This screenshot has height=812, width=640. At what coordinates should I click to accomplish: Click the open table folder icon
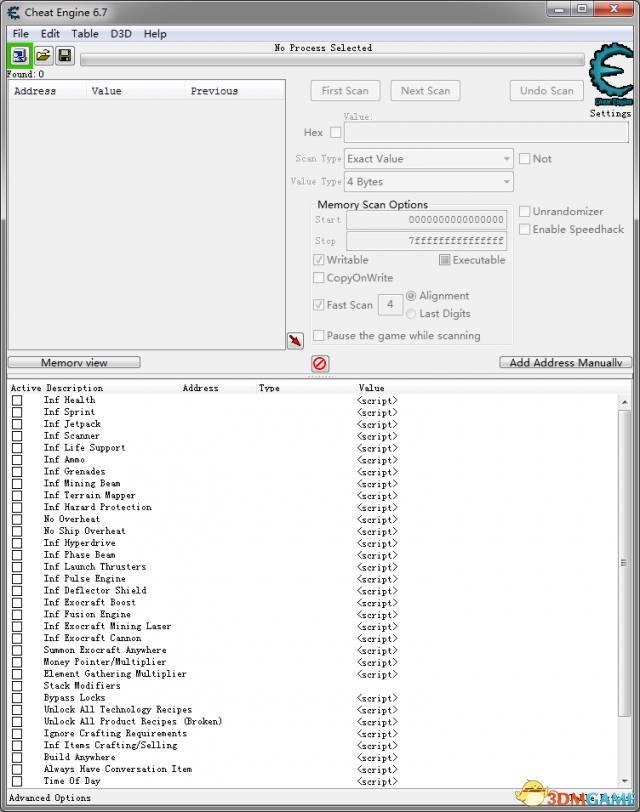[x=43, y=55]
